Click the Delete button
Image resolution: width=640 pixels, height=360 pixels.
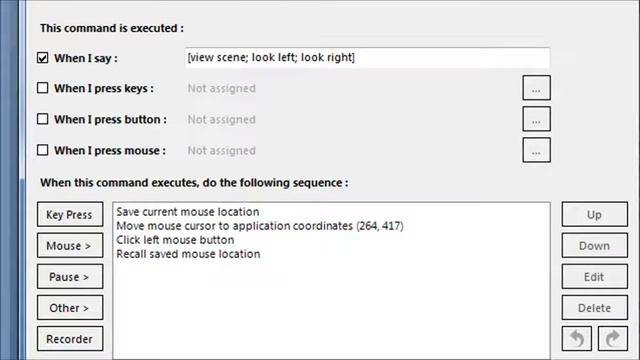[x=595, y=307]
